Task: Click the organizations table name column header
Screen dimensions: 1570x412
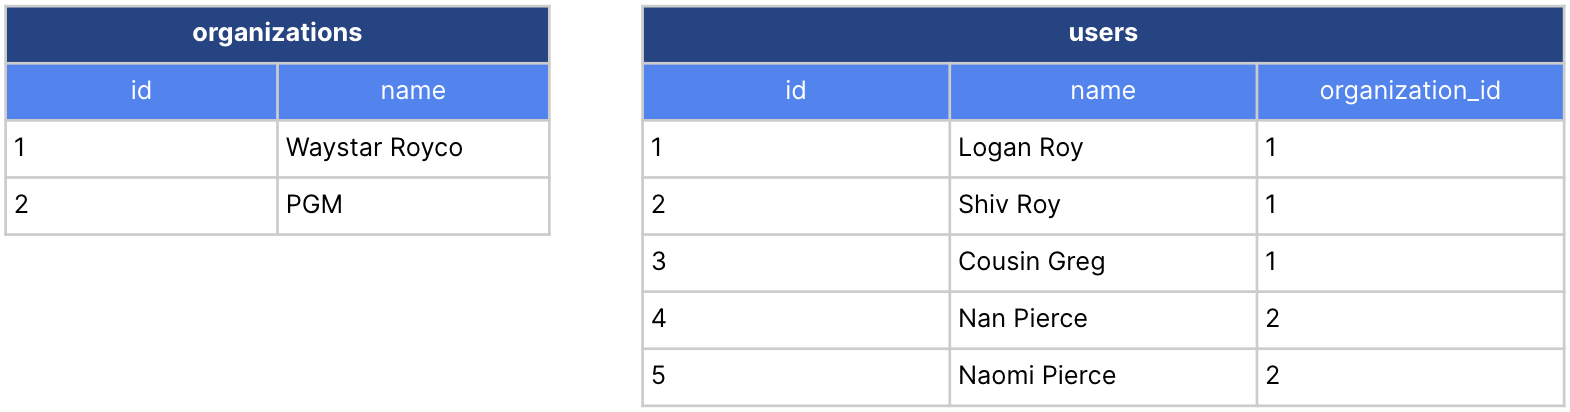Action: click(413, 91)
